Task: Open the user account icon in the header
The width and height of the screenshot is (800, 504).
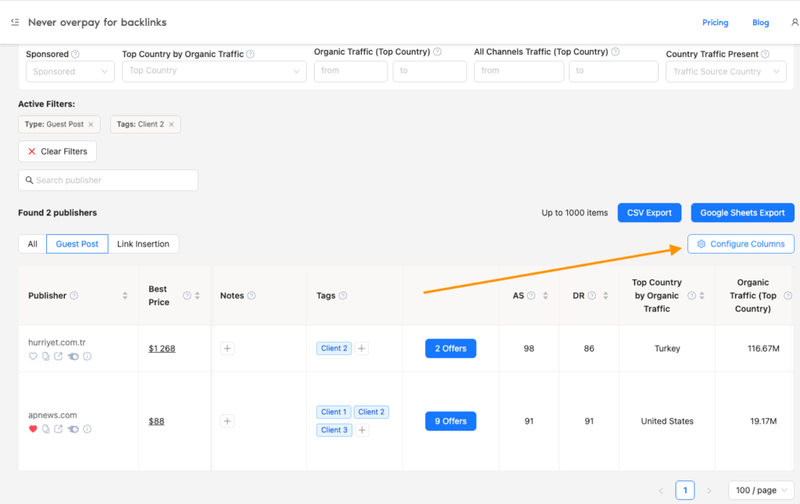Action: click(795, 22)
